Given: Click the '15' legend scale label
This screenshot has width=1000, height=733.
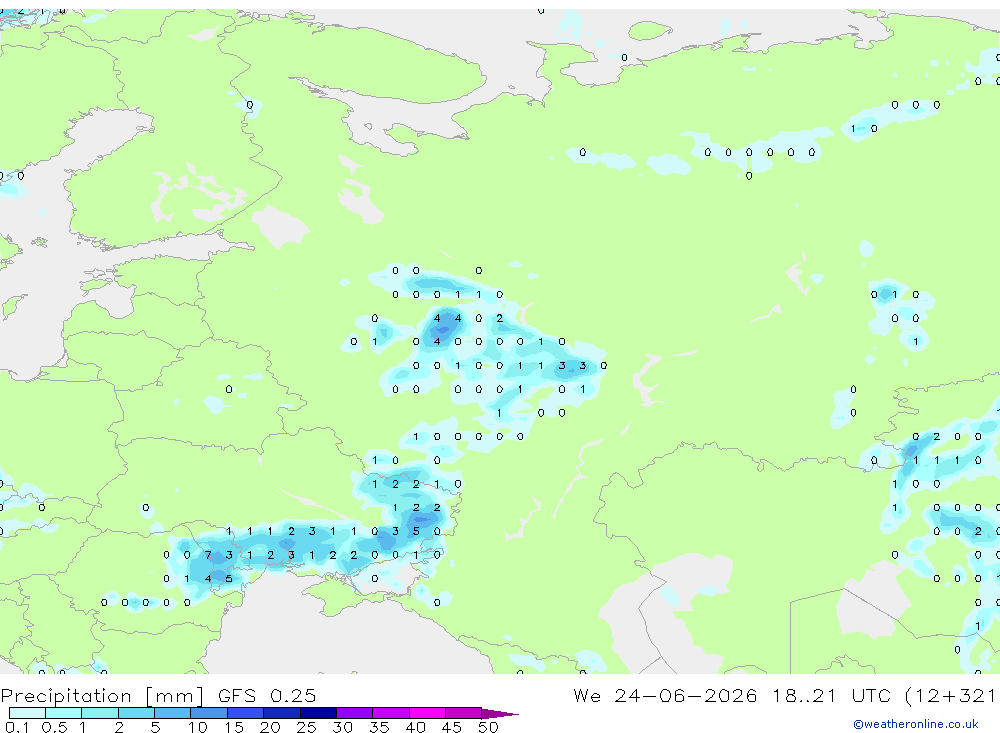Looking at the screenshot, I should pyautogui.click(x=234, y=727).
